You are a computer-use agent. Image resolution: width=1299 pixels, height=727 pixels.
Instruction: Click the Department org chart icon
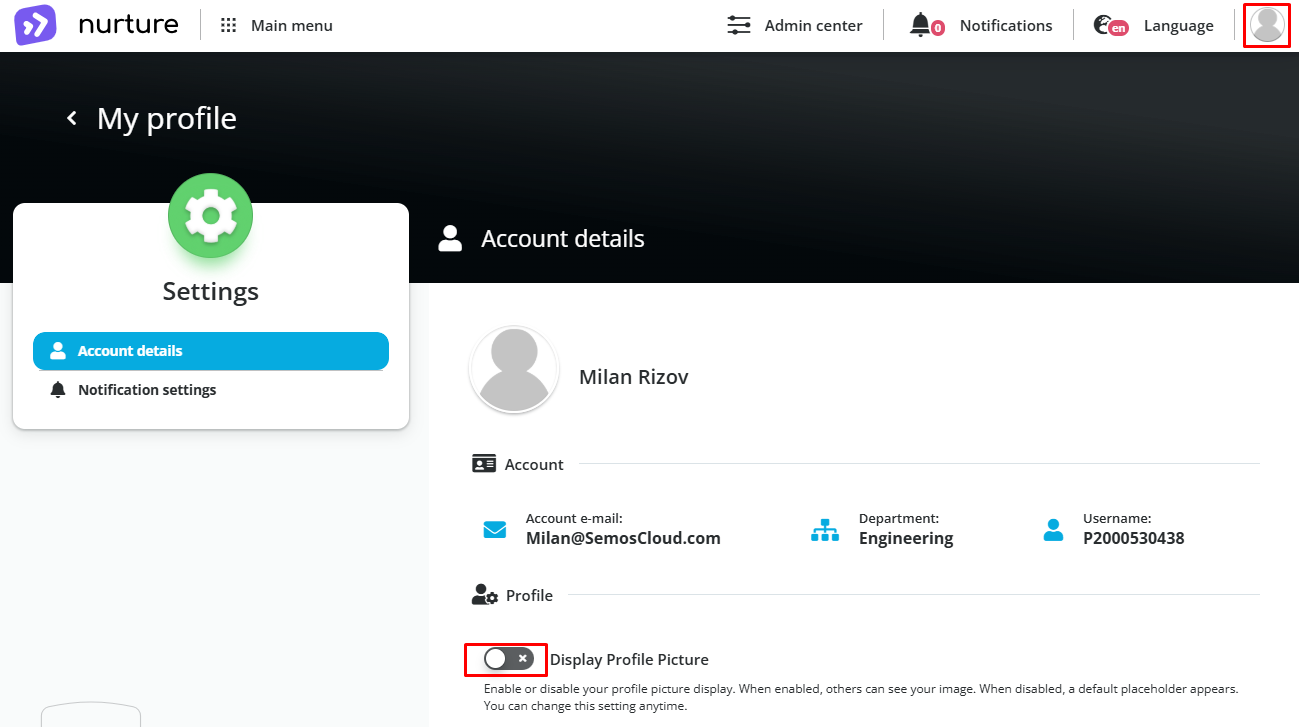(825, 530)
